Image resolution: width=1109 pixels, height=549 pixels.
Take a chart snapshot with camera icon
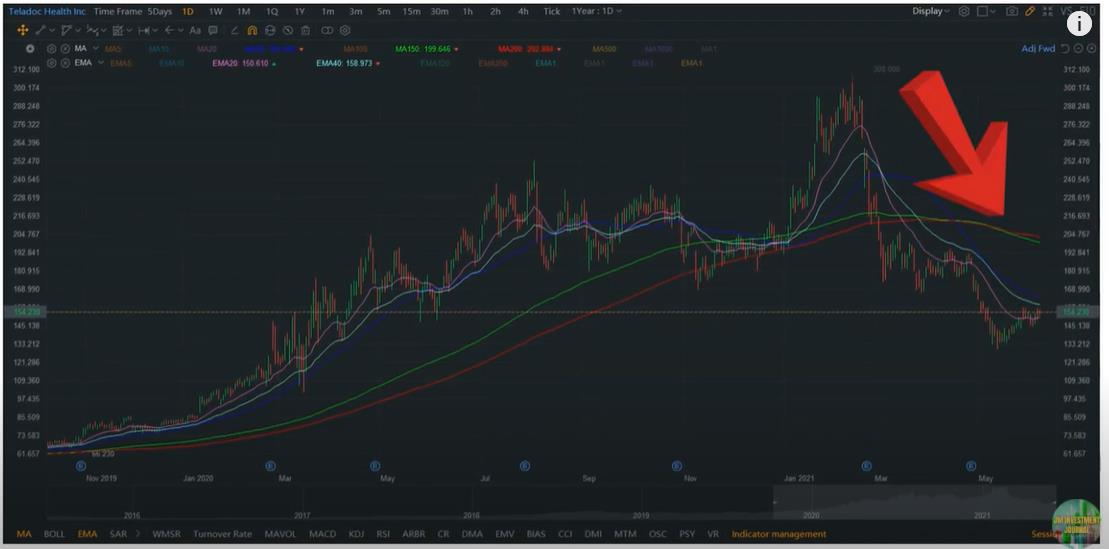click(1012, 11)
